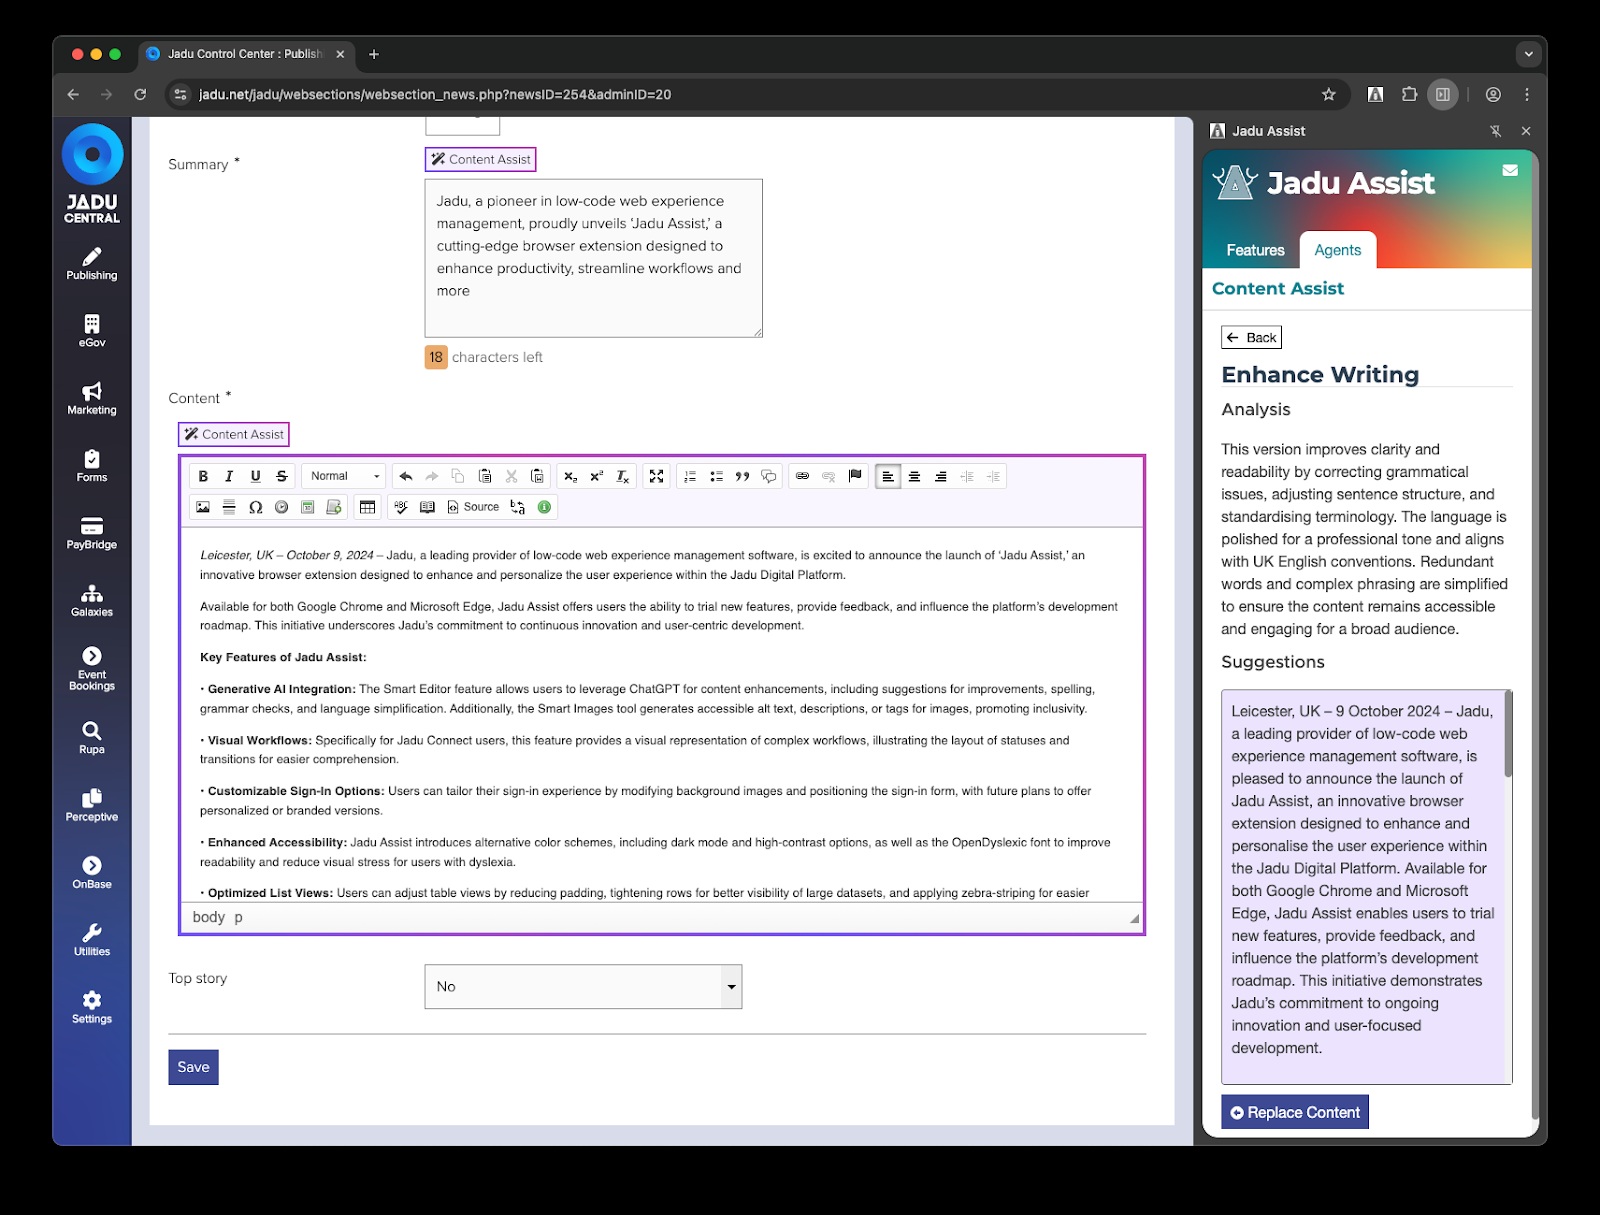Insert an anchor using the flag icon
Screen dimensions: 1600x1215
[x=855, y=476]
